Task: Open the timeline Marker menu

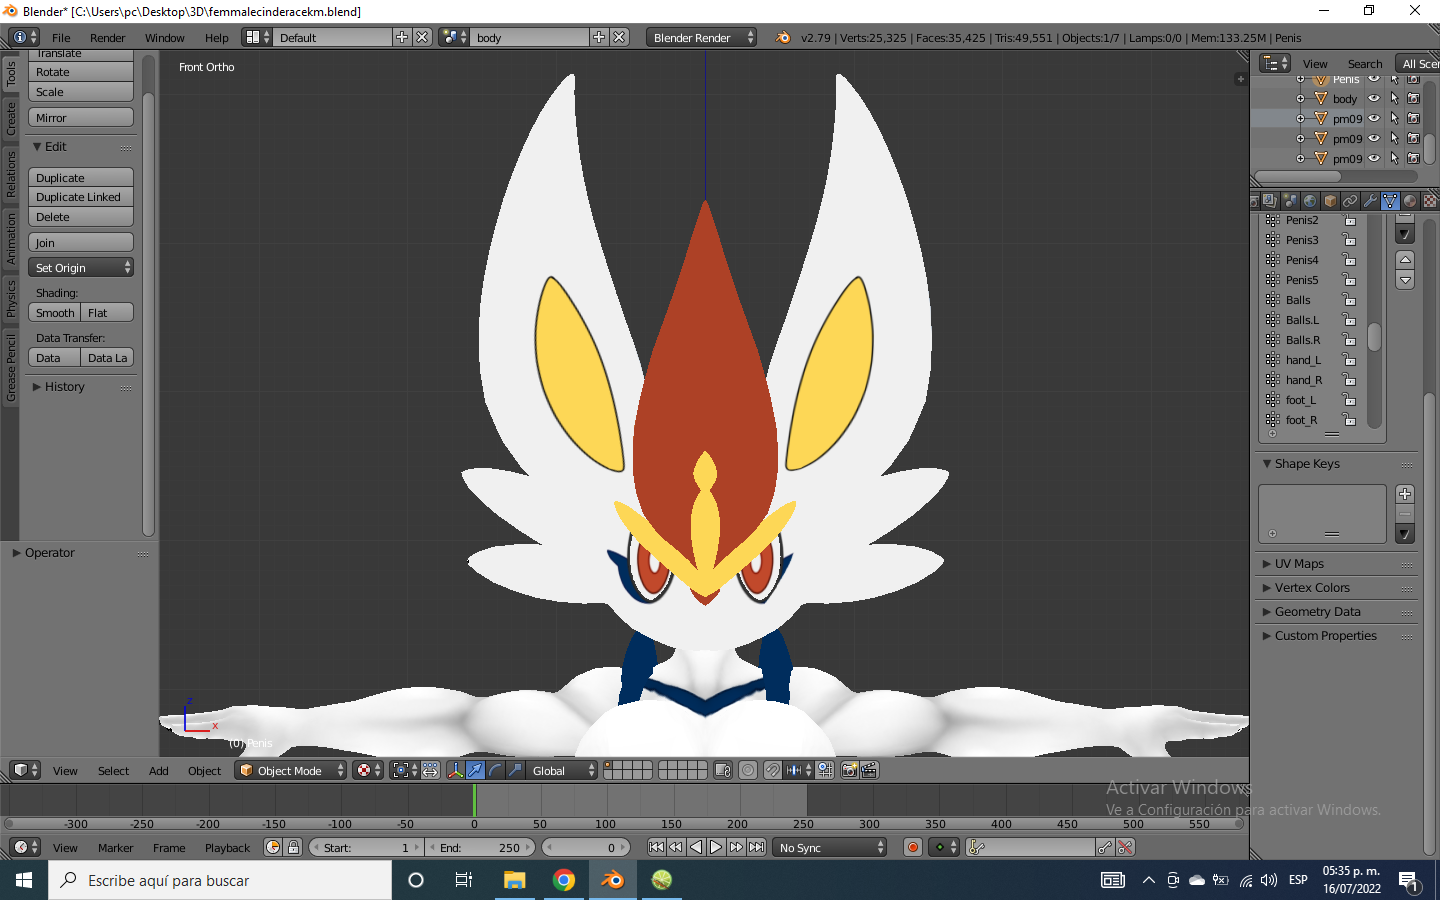Action: pos(115,848)
